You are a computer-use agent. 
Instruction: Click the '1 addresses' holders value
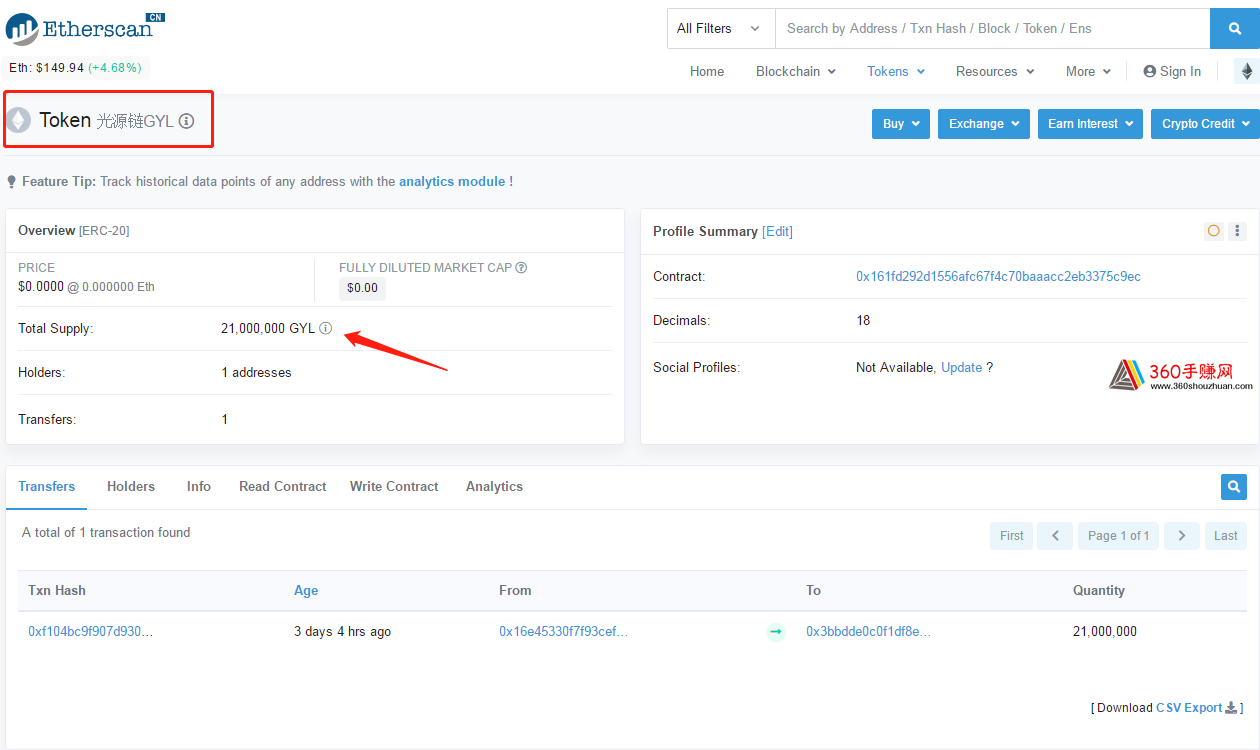point(256,373)
